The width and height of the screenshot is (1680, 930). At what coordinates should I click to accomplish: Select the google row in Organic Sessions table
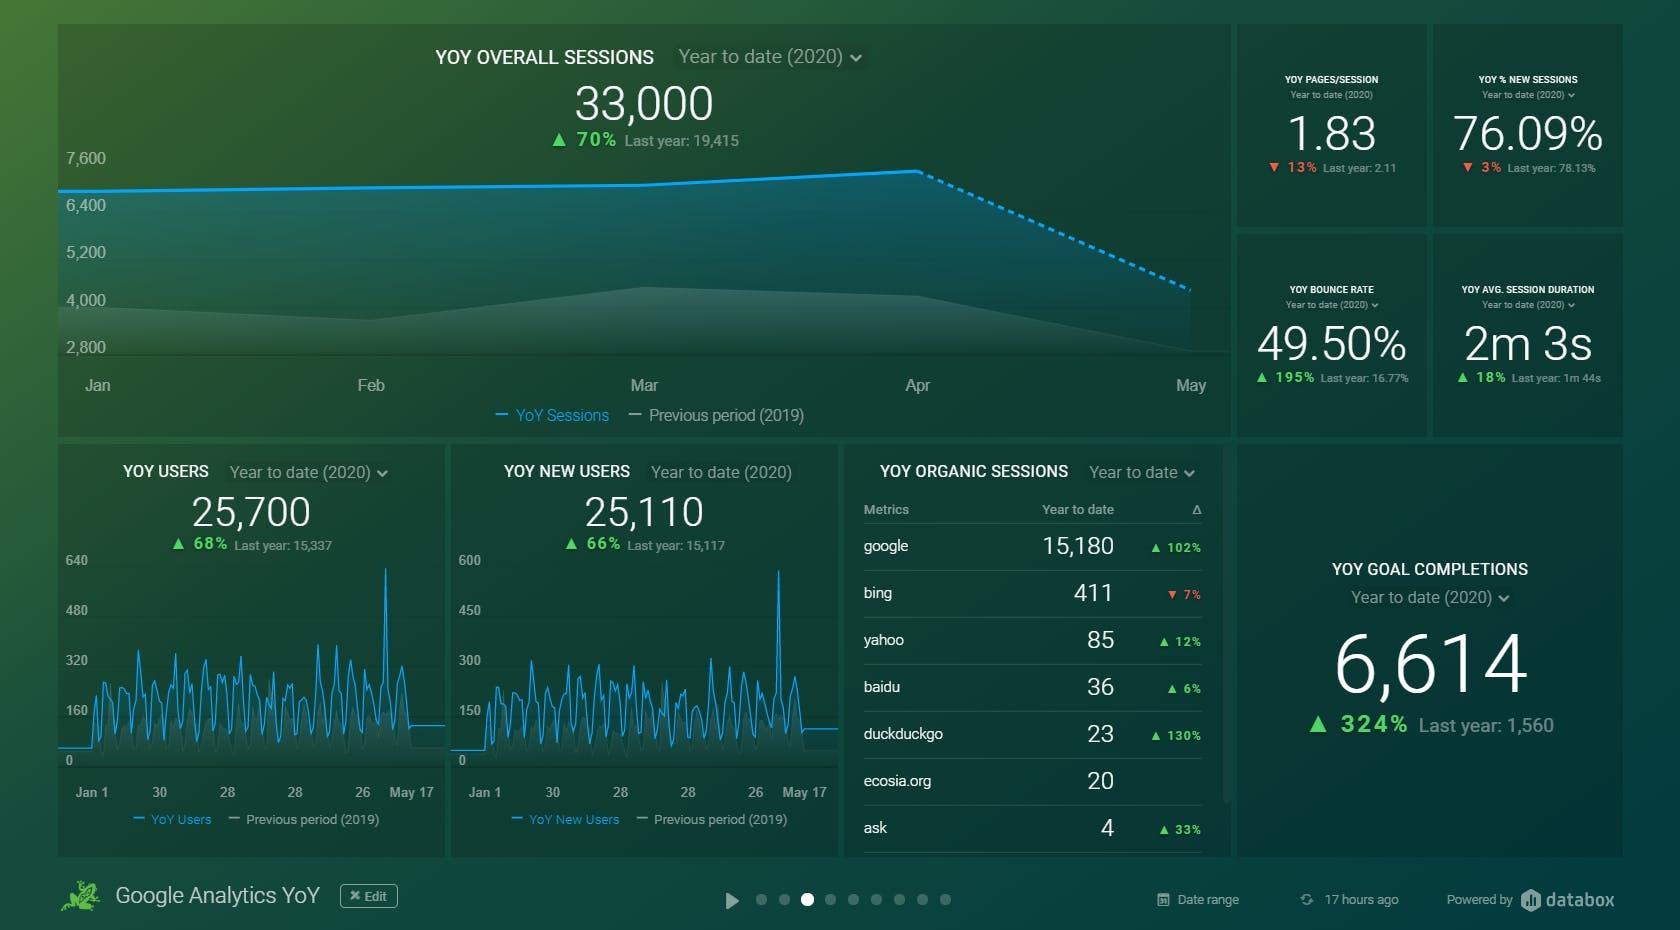tap(1031, 547)
